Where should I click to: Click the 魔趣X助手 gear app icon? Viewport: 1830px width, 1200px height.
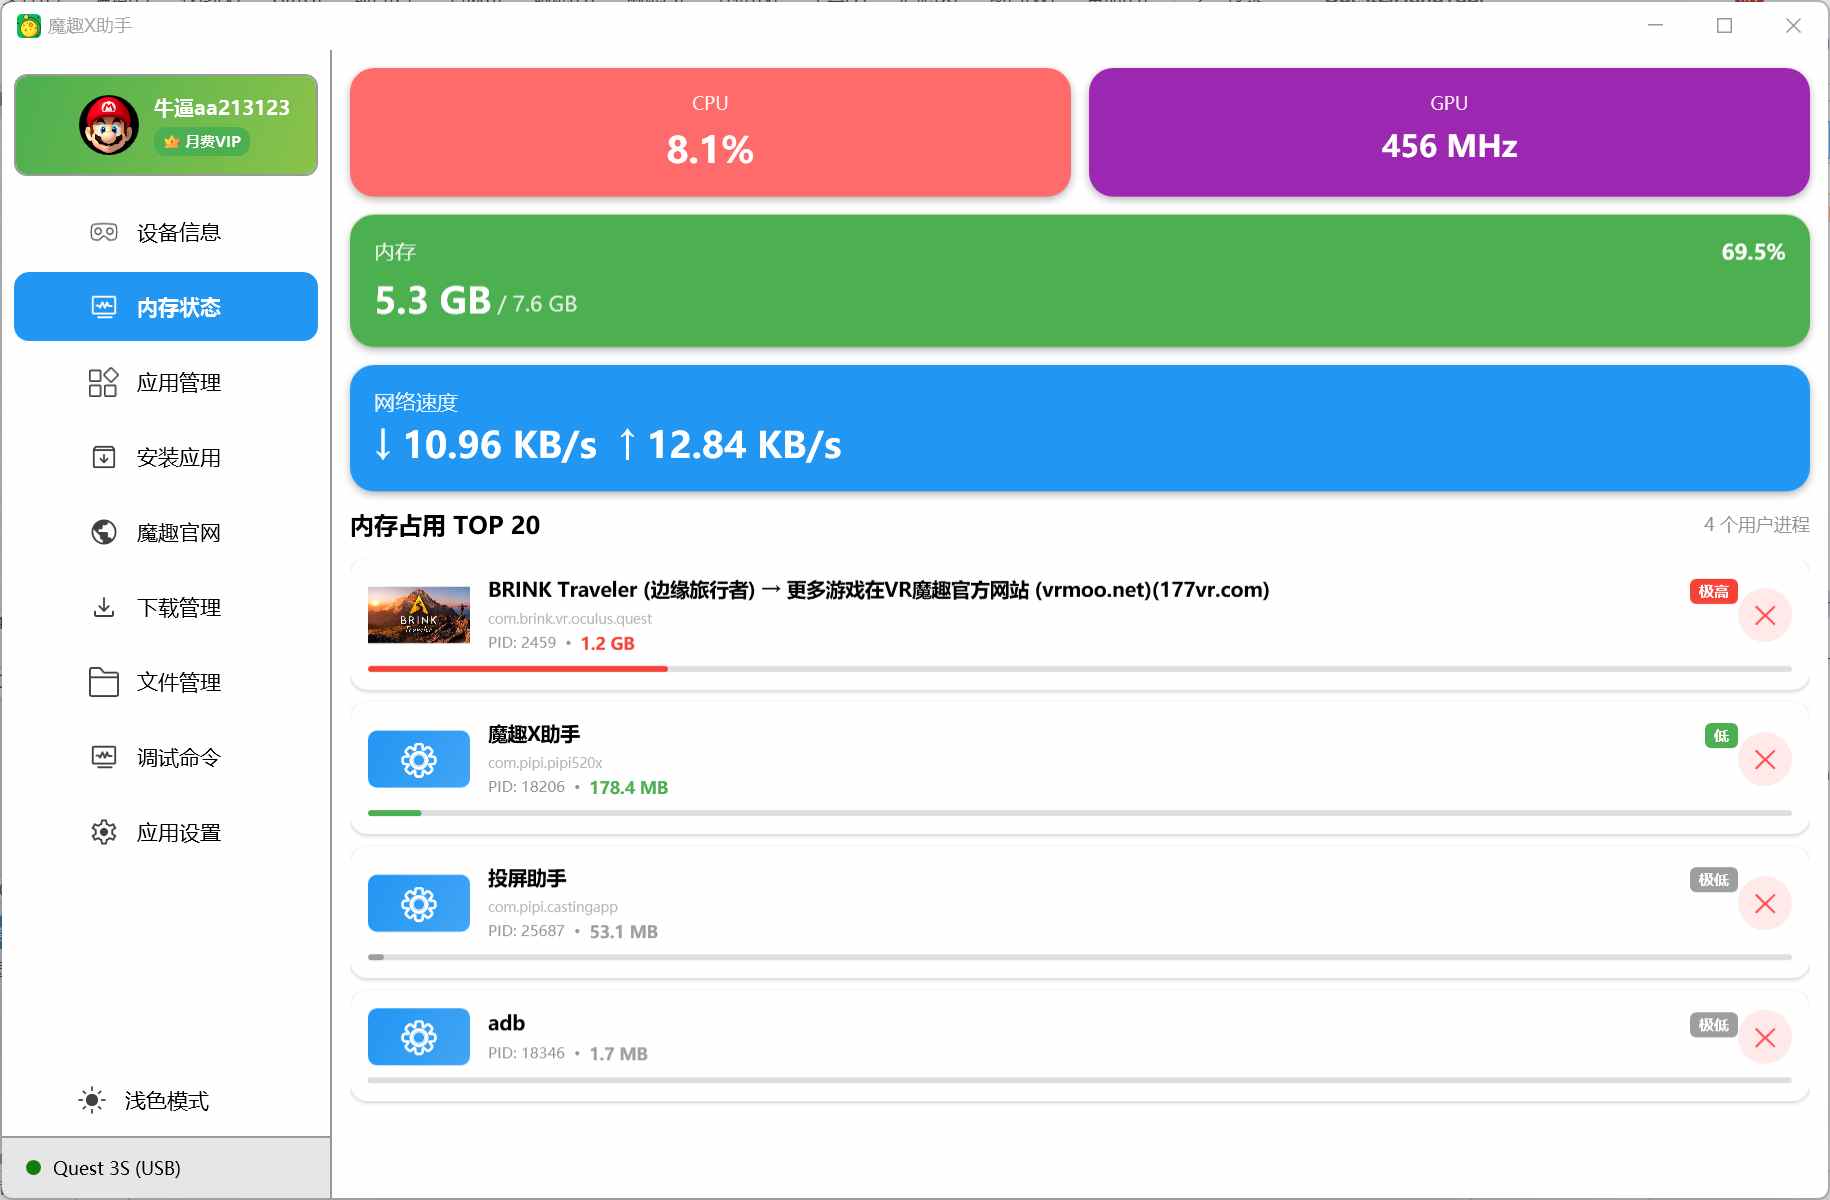click(x=419, y=759)
